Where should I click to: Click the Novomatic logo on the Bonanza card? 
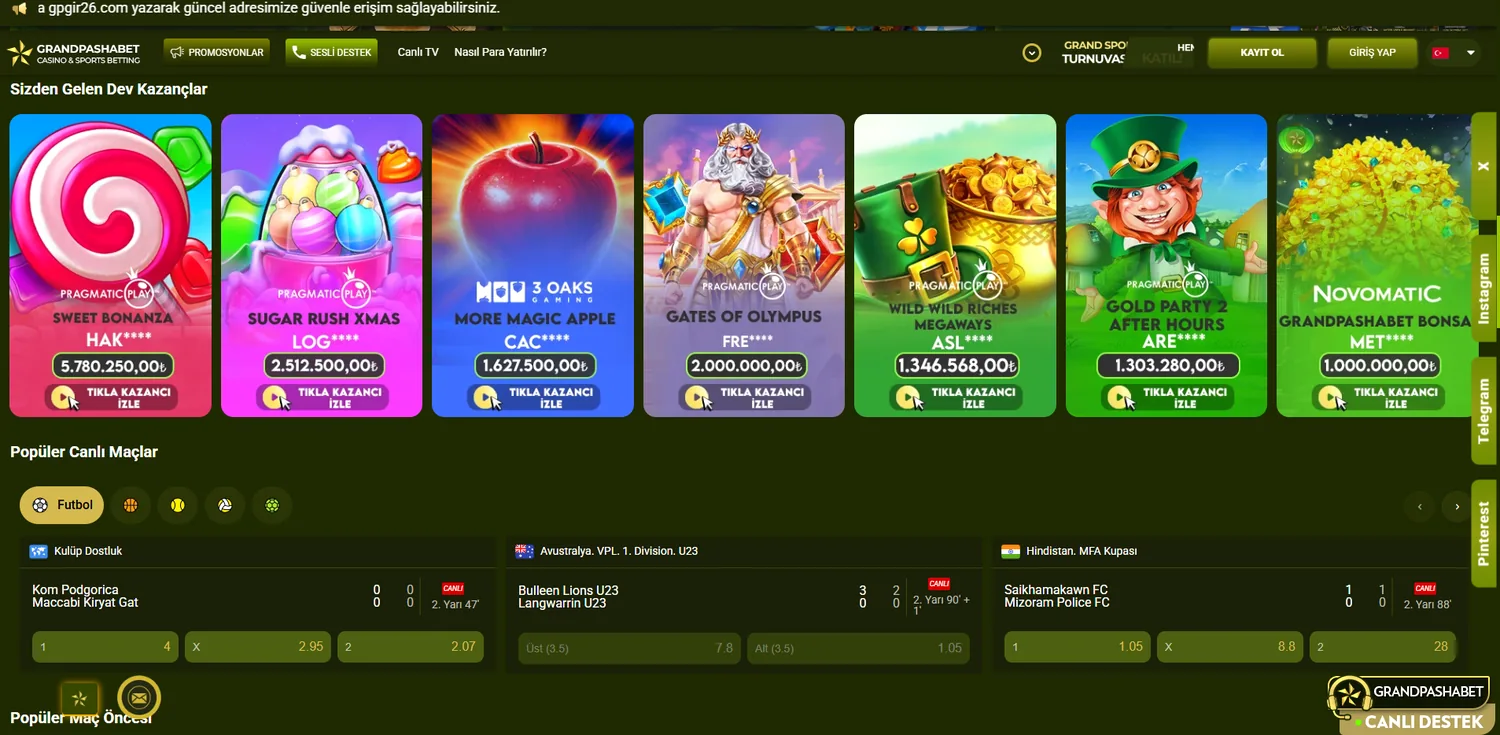pos(1377,294)
